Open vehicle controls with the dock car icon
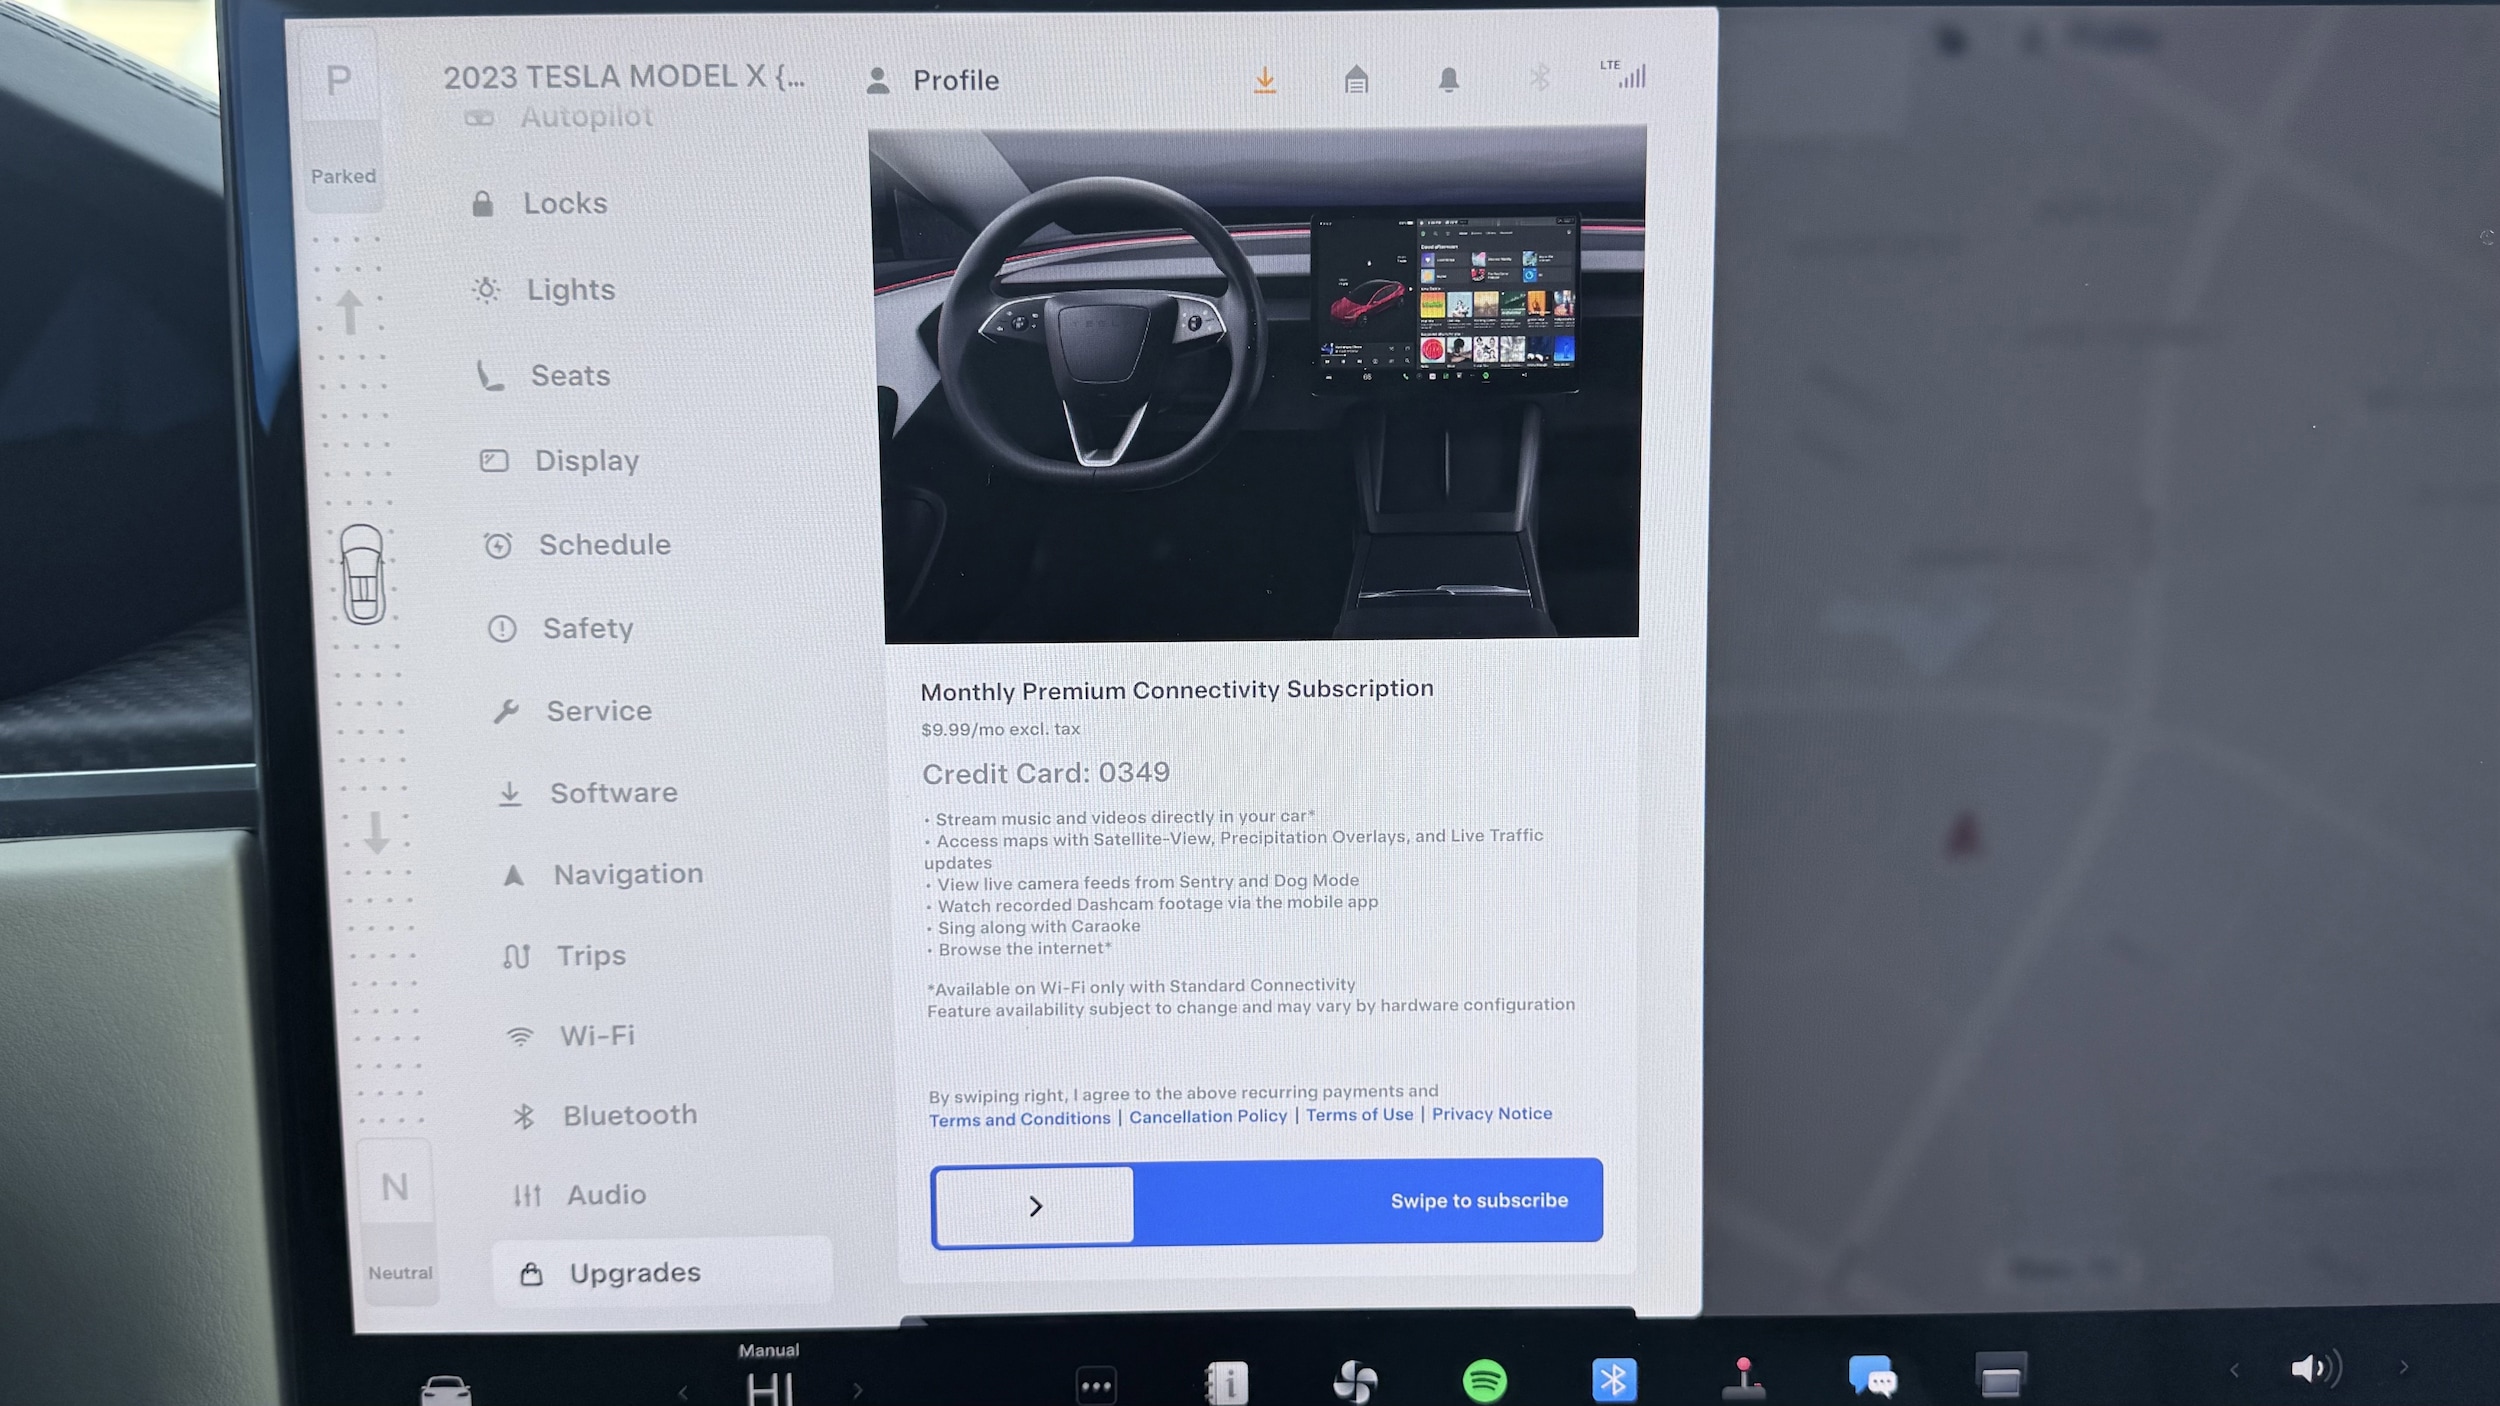2500x1406 pixels. pyautogui.click(x=446, y=1389)
